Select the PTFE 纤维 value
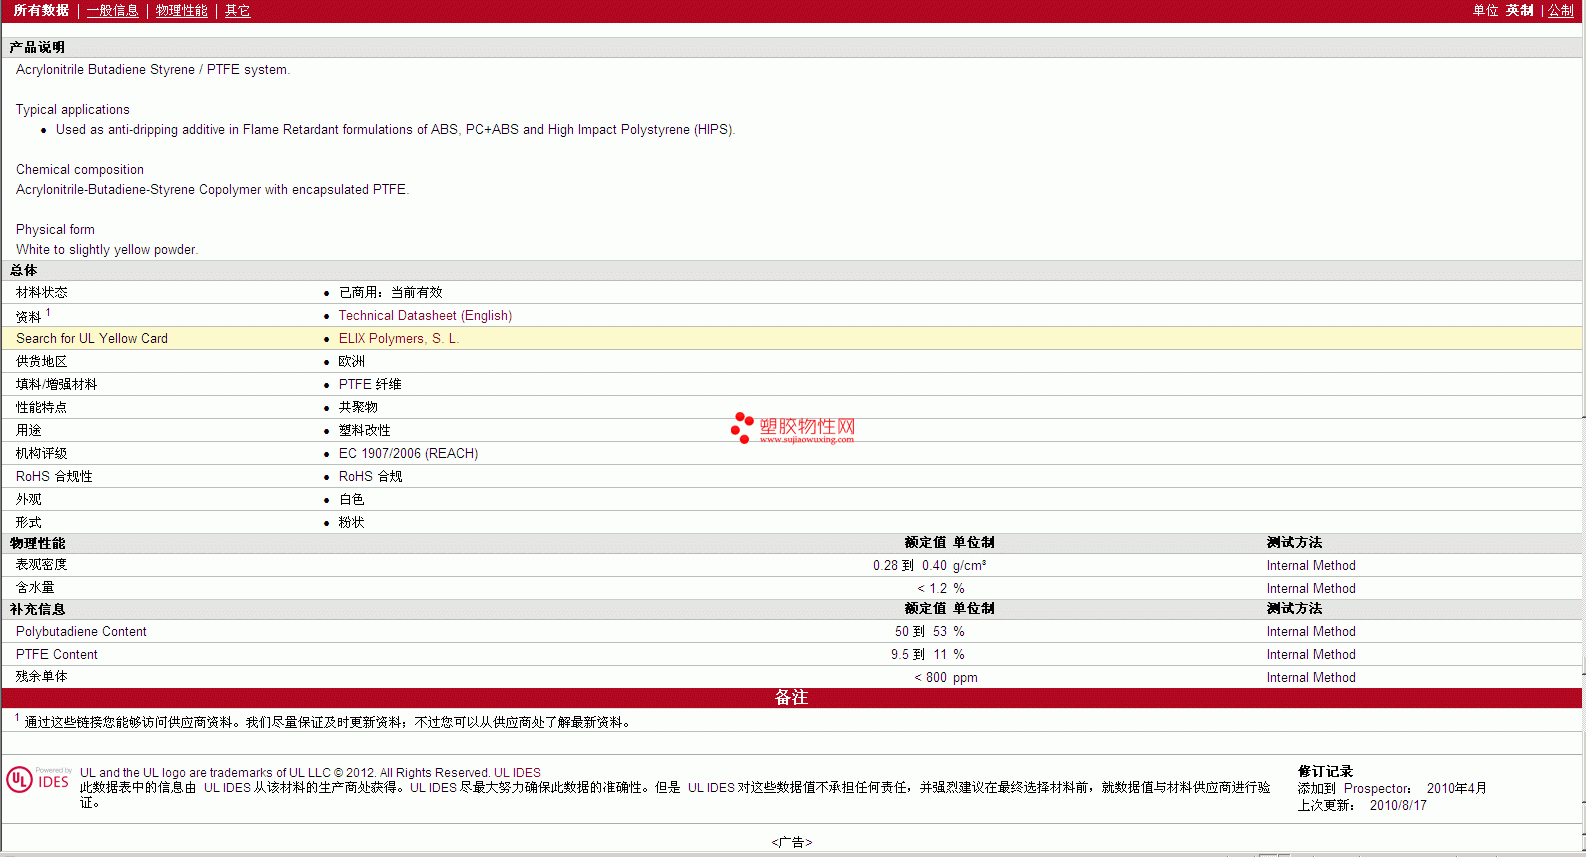 coord(370,384)
